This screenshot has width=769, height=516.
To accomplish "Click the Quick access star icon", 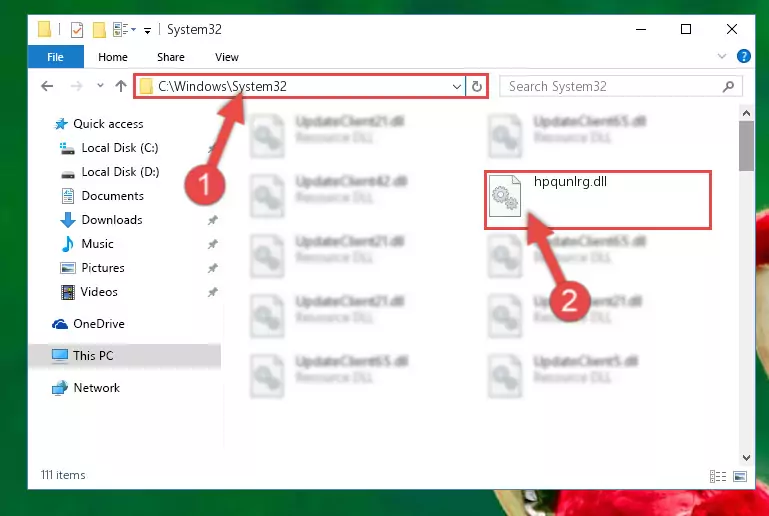I will pyautogui.click(x=61, y=124).
